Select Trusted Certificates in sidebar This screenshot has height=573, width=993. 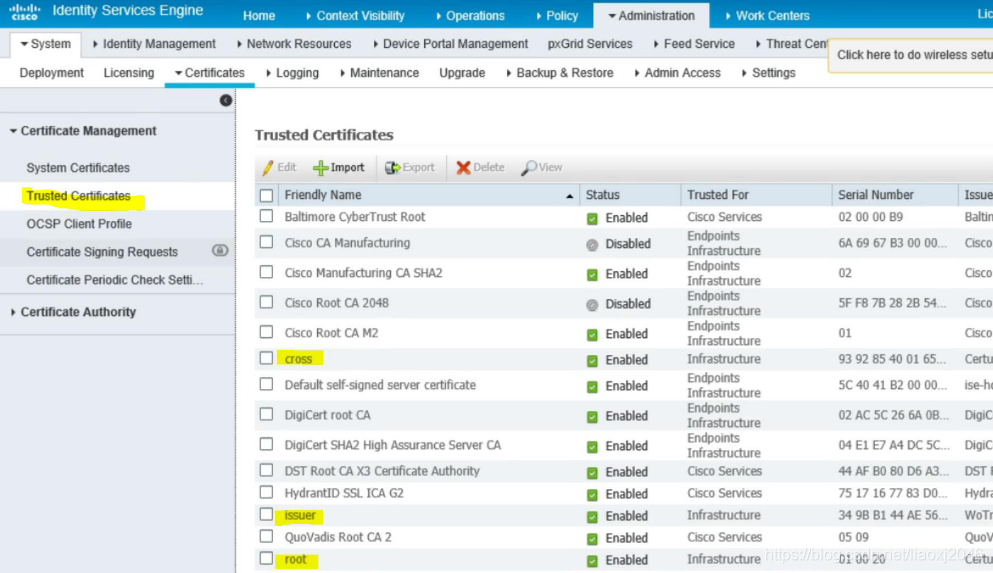point(78,196)
